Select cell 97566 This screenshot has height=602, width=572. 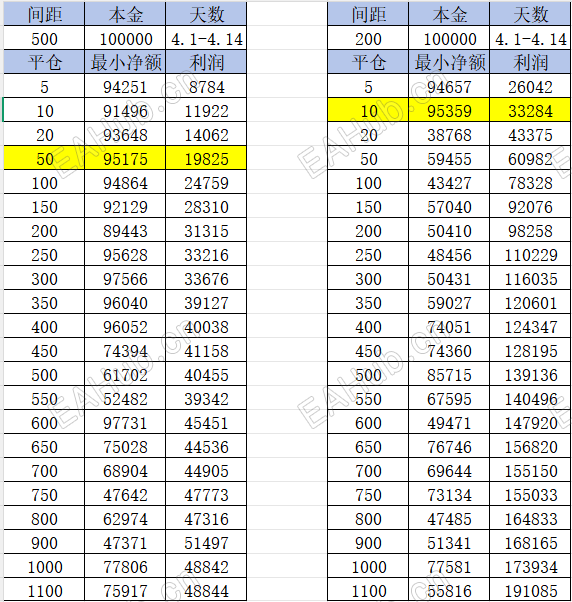click(x=125, y=278)
